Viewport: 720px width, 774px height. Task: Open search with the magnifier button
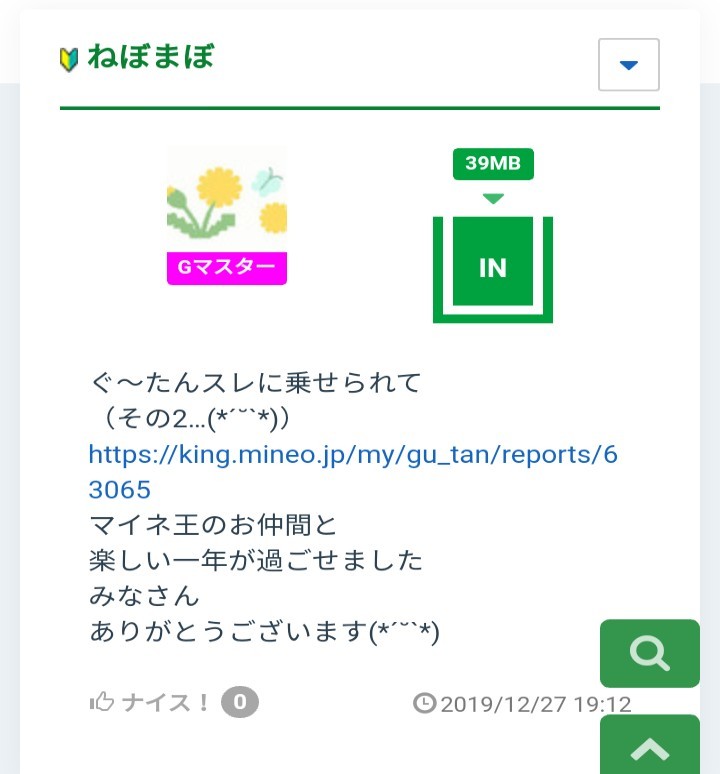(x=650, y=653)
